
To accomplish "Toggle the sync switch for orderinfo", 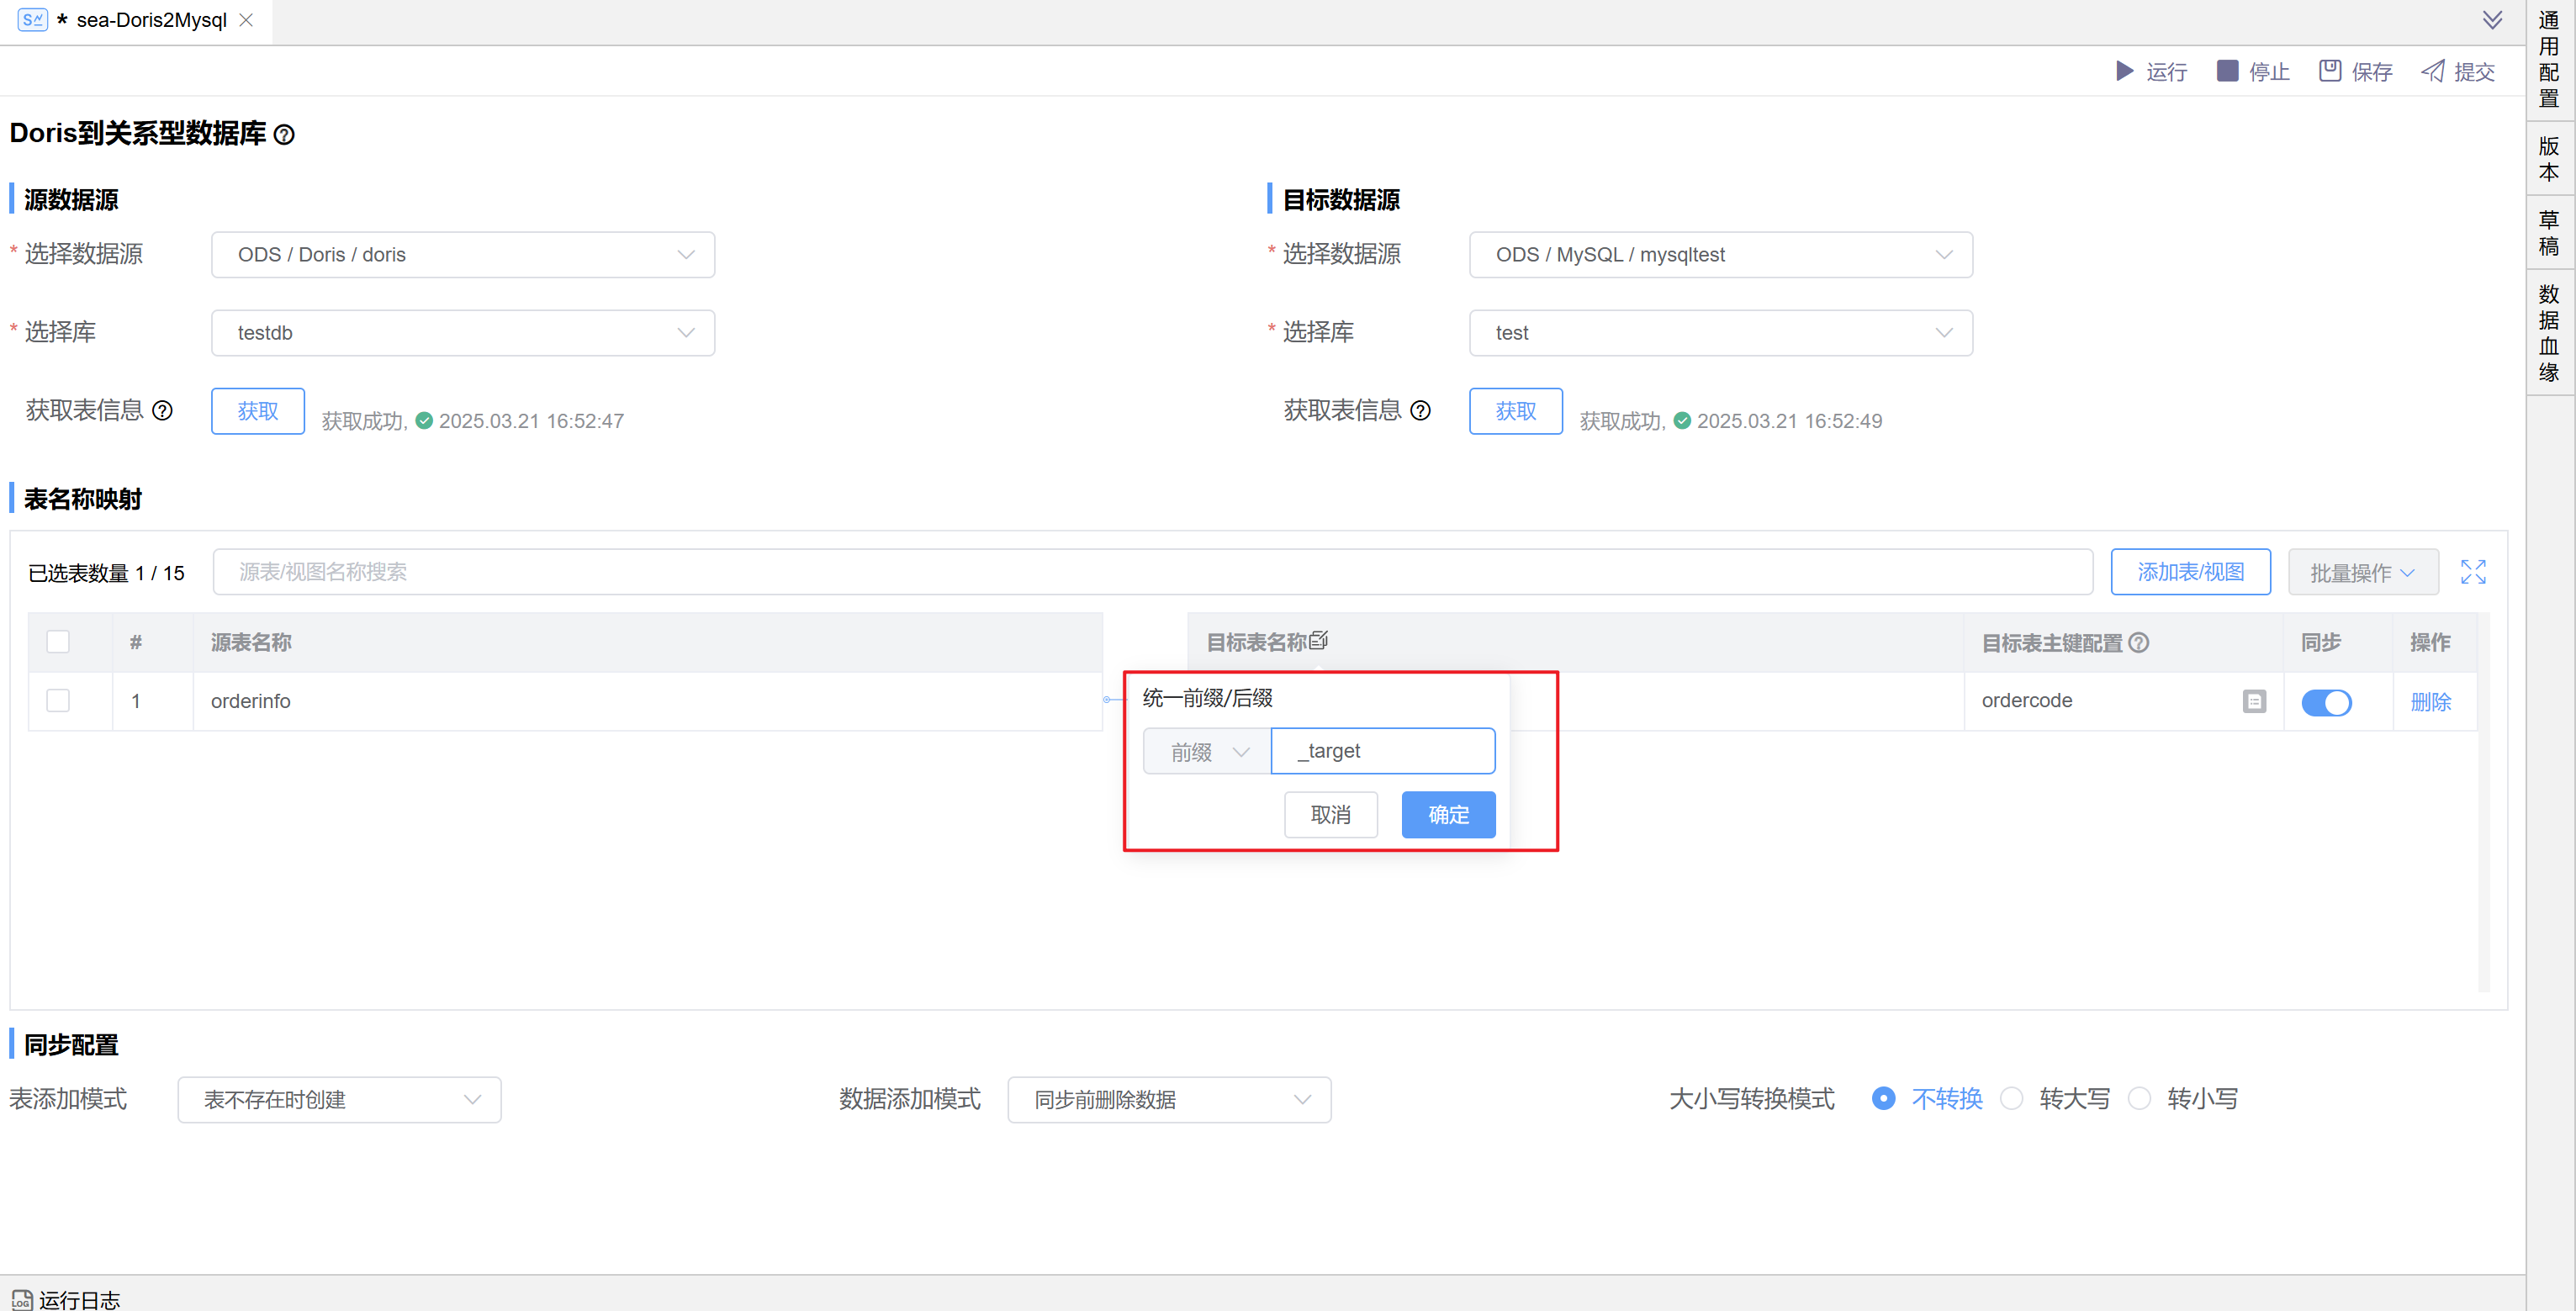I will coord(2326,702).
